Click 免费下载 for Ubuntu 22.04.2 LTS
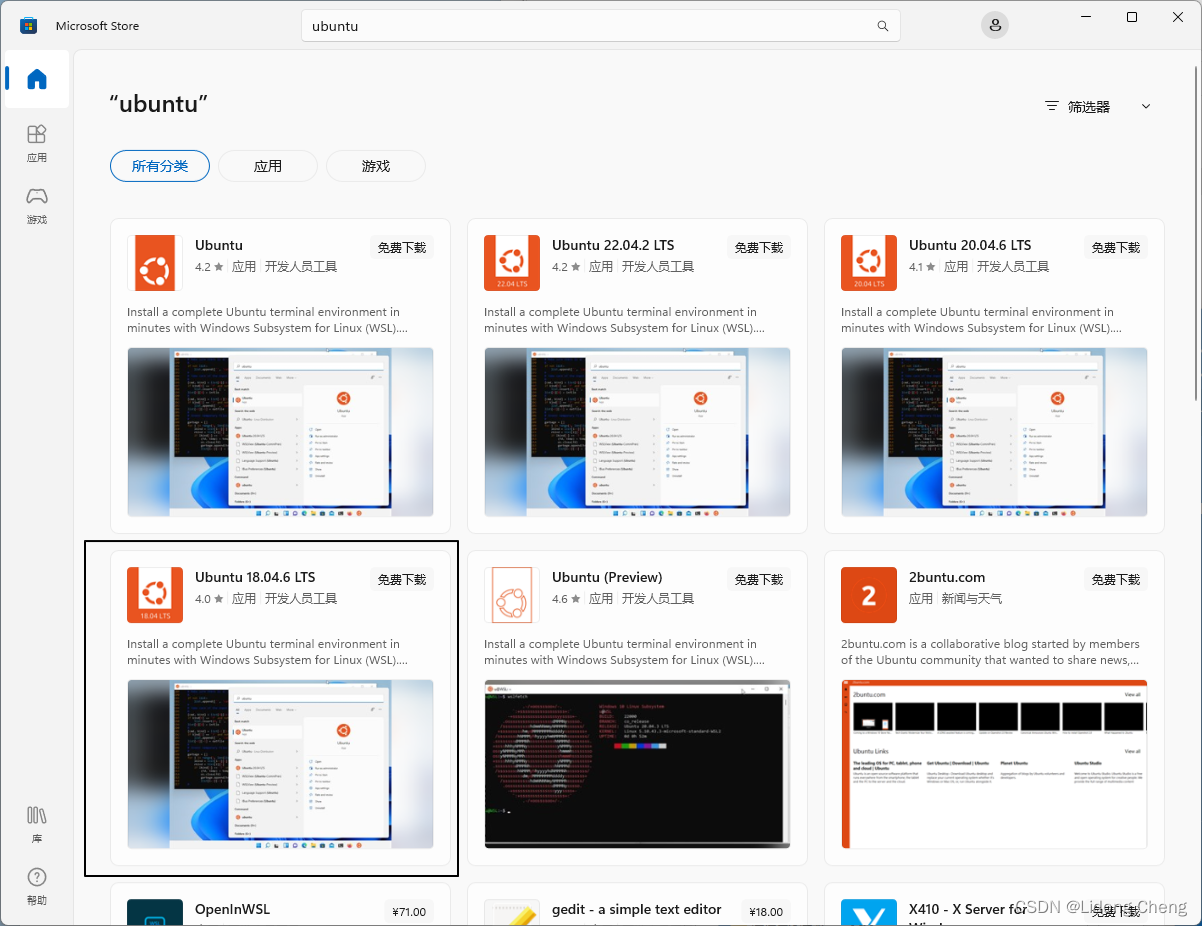The width and height of the screenshot is (1202, 926). click(759, 247)
